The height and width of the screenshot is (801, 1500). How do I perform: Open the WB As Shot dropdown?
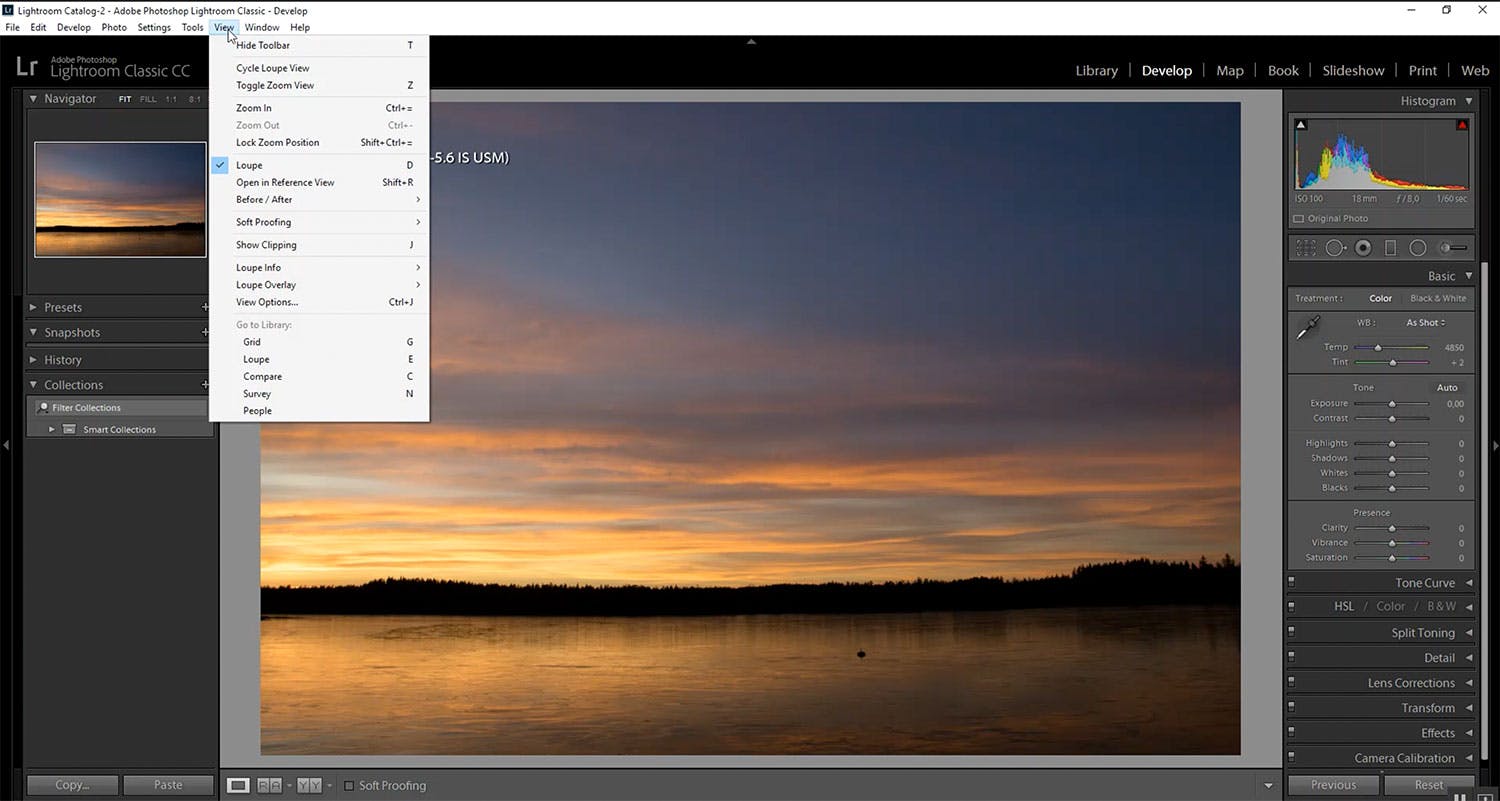pyautogui.click(x=1425, y=323)
